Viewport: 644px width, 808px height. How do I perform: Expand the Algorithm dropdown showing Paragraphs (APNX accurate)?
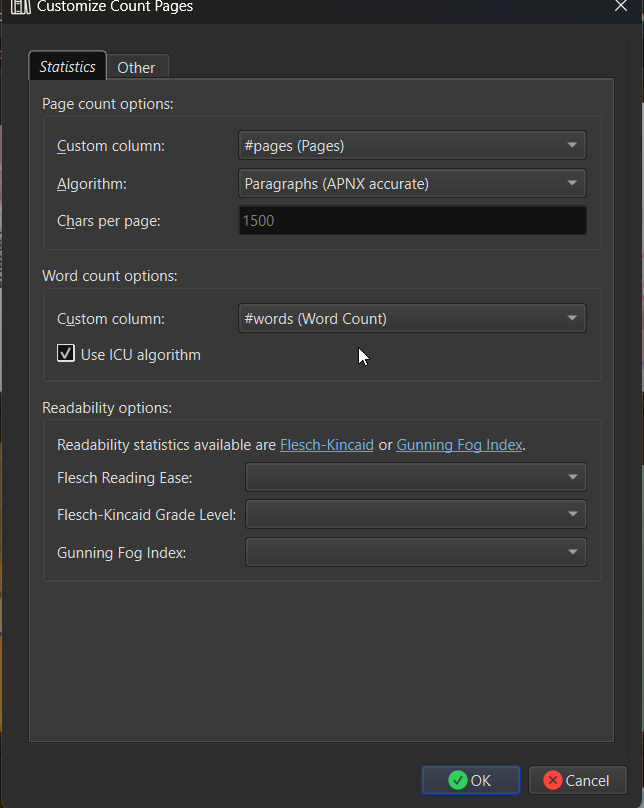pos(412,184)
